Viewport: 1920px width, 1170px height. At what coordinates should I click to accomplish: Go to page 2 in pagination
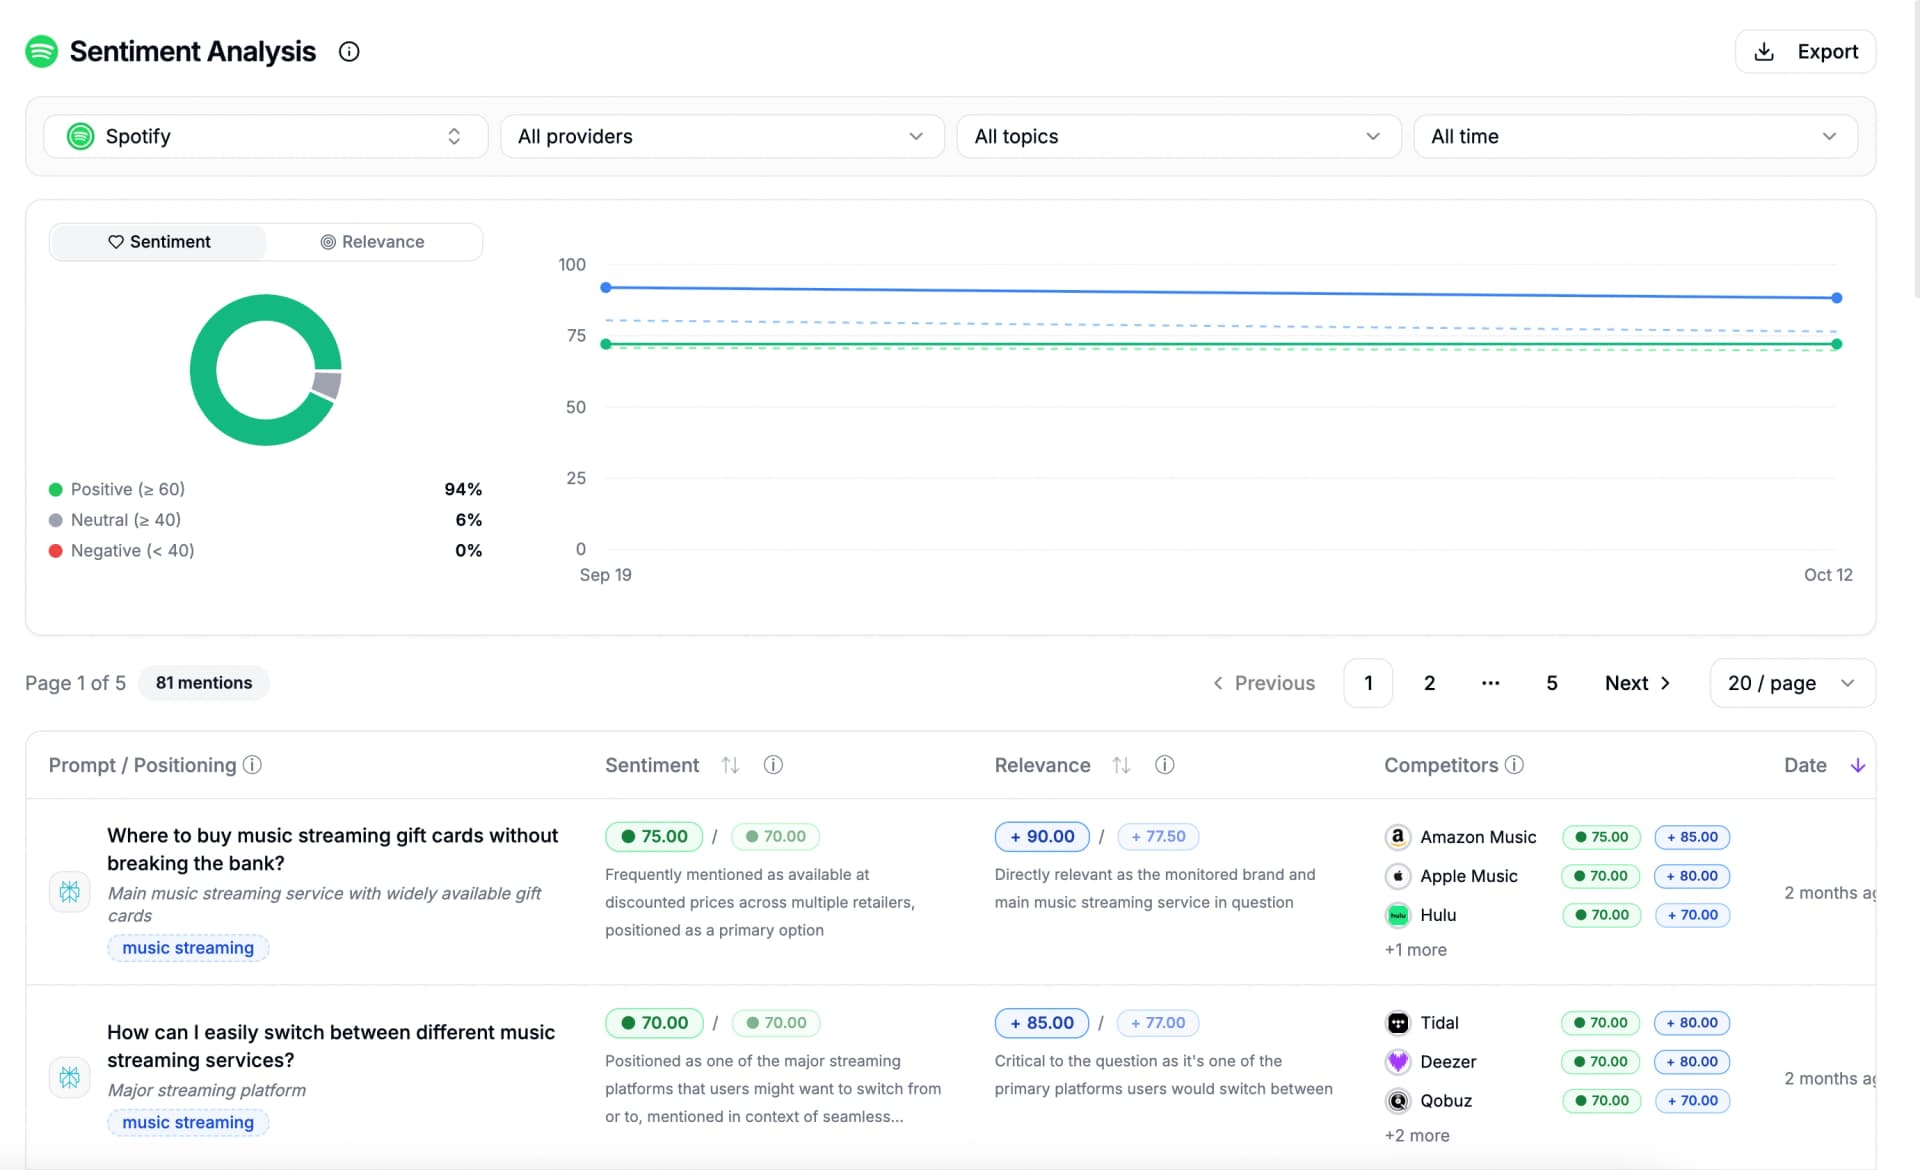(x=1430, y=683)
